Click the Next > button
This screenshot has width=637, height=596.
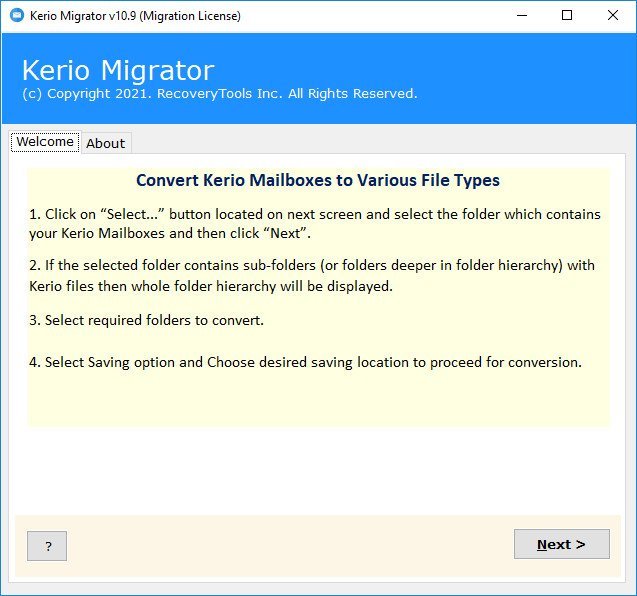561,544
